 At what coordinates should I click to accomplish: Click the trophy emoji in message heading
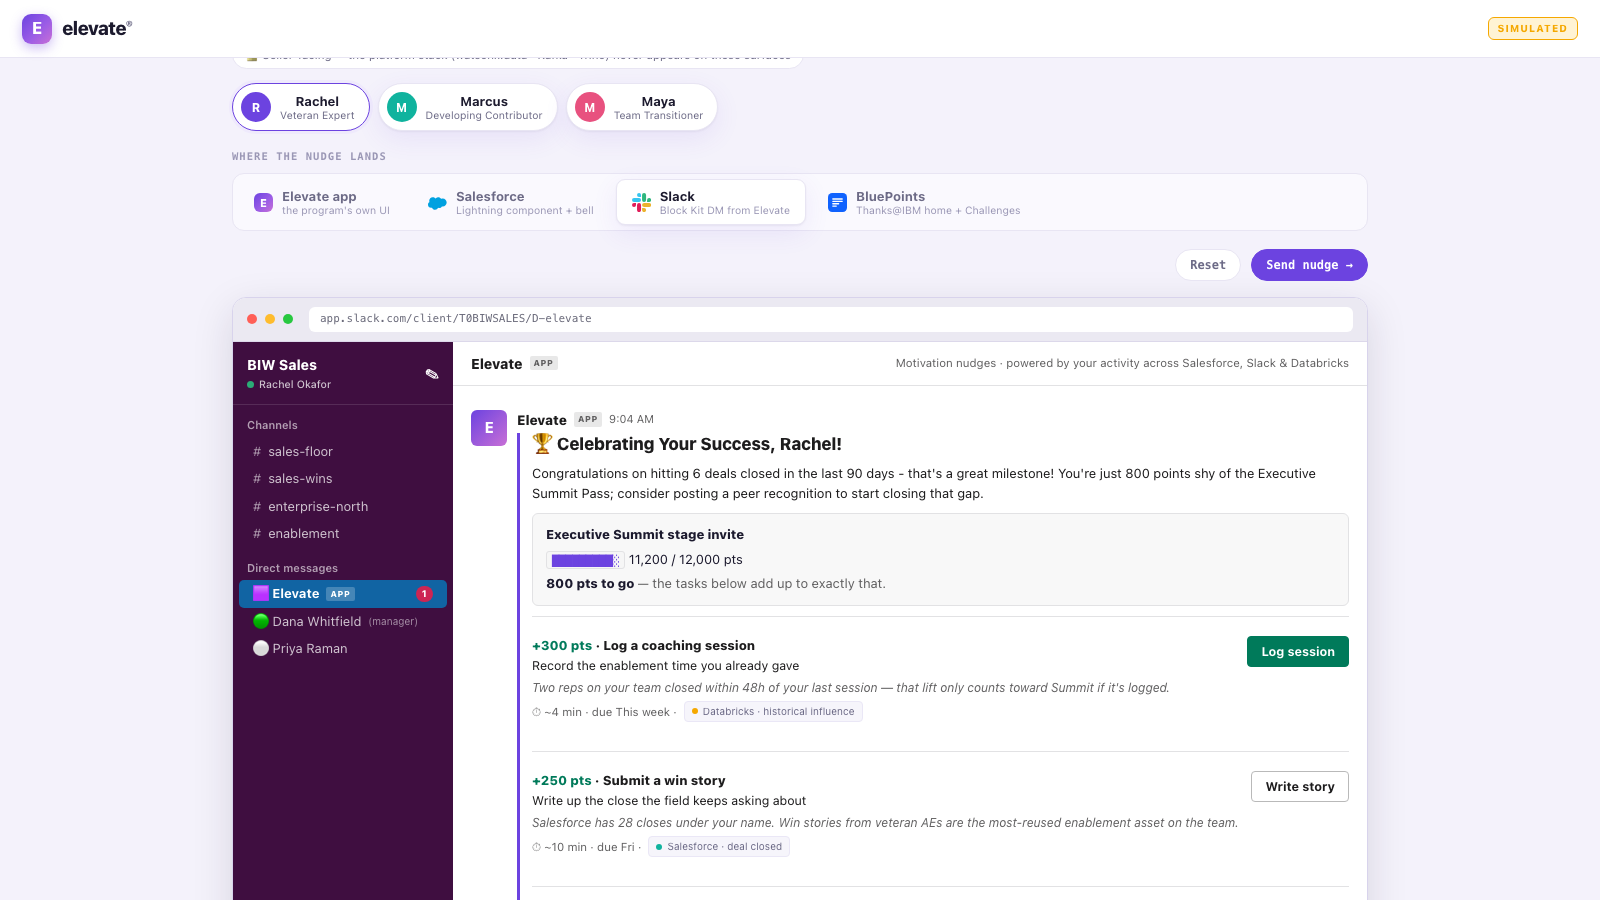[542, 443]
